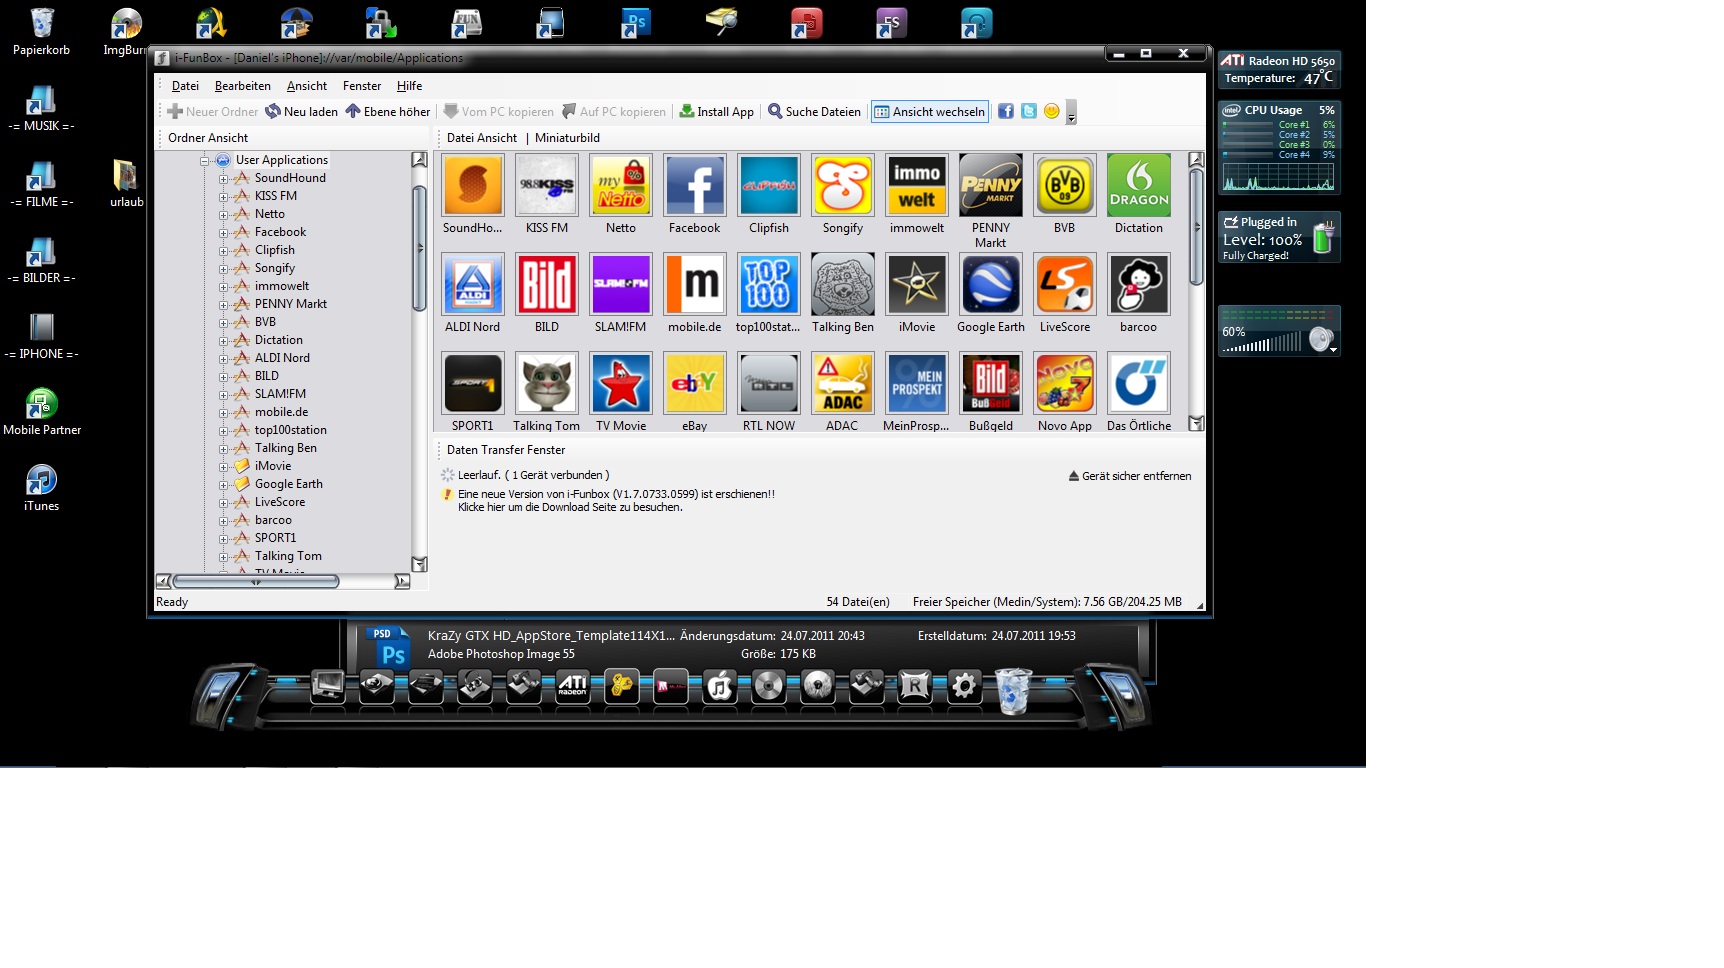Expand the Netto folder node

224,214
